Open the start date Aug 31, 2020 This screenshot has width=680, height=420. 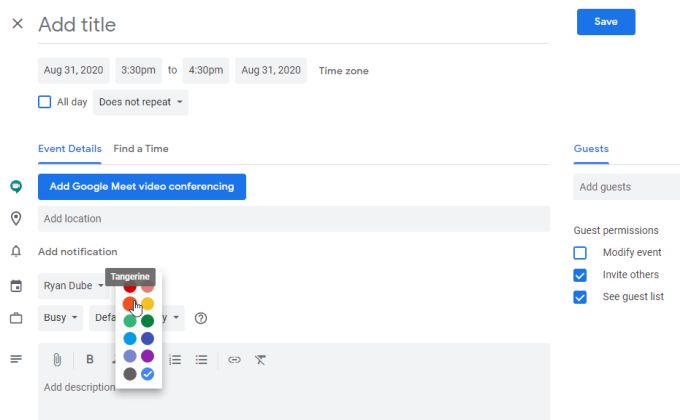click(x=73, y=70)
